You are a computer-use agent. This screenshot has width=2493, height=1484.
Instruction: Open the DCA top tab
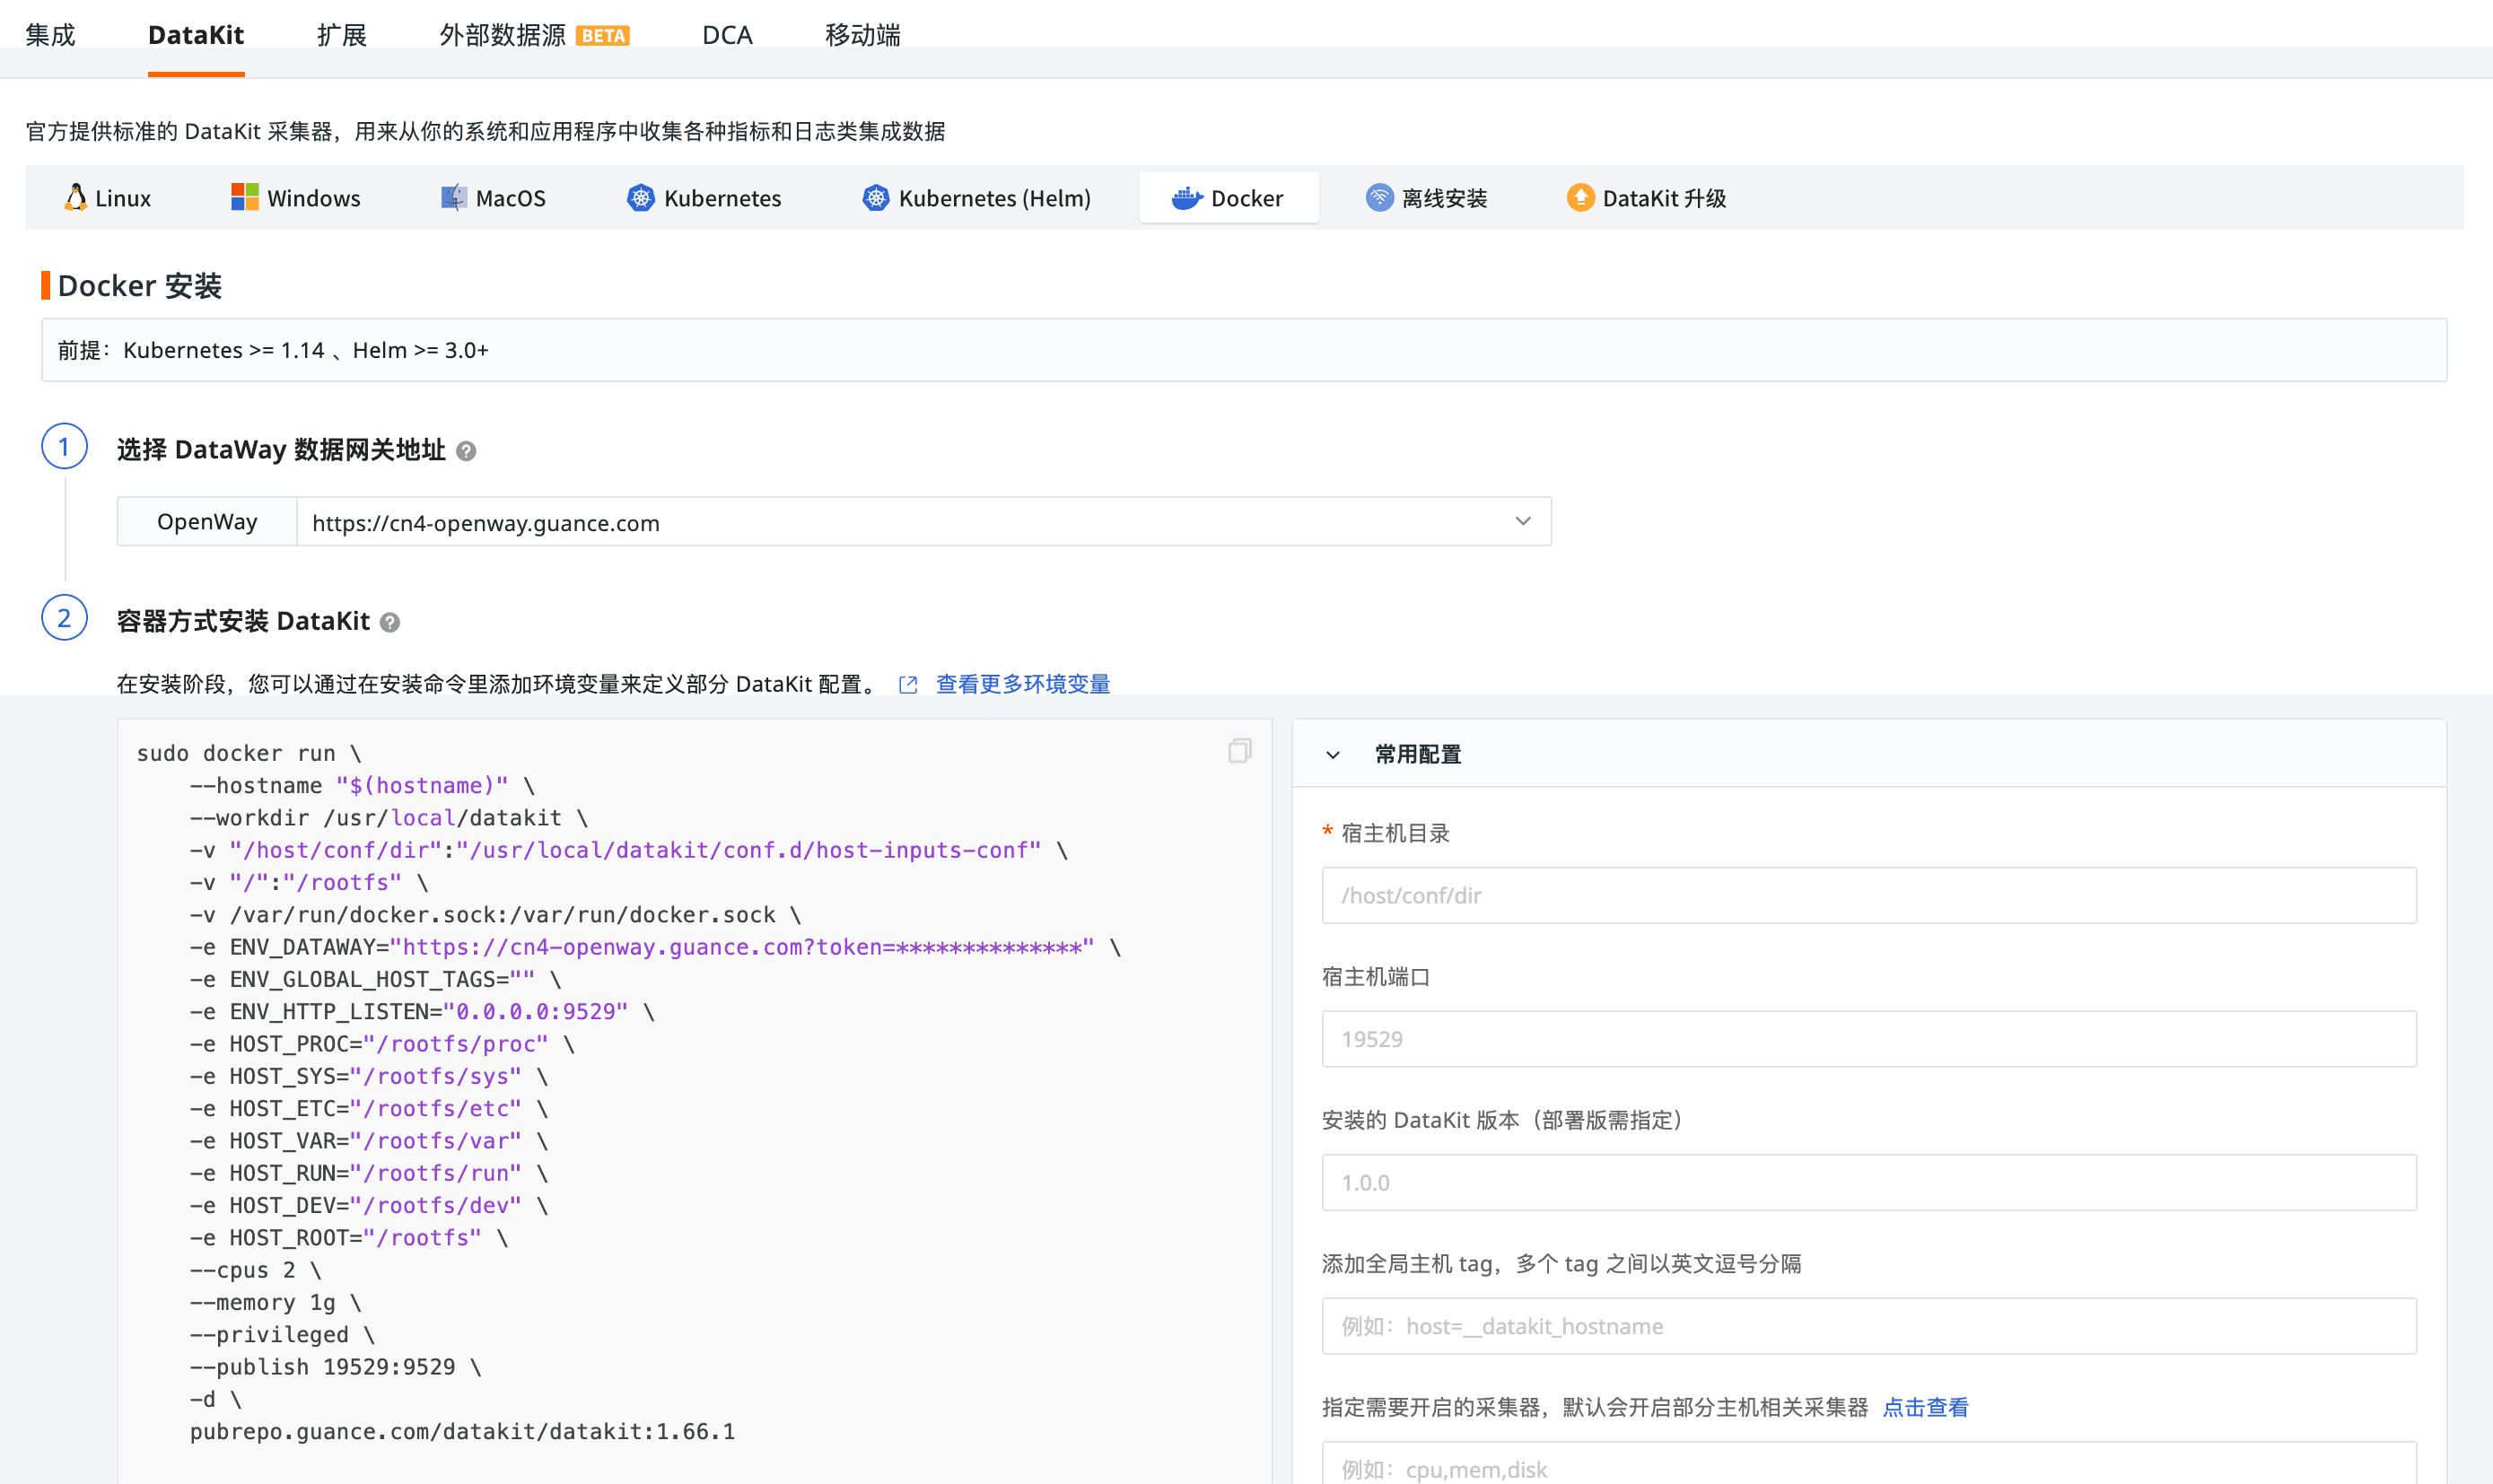click(727, 35)
